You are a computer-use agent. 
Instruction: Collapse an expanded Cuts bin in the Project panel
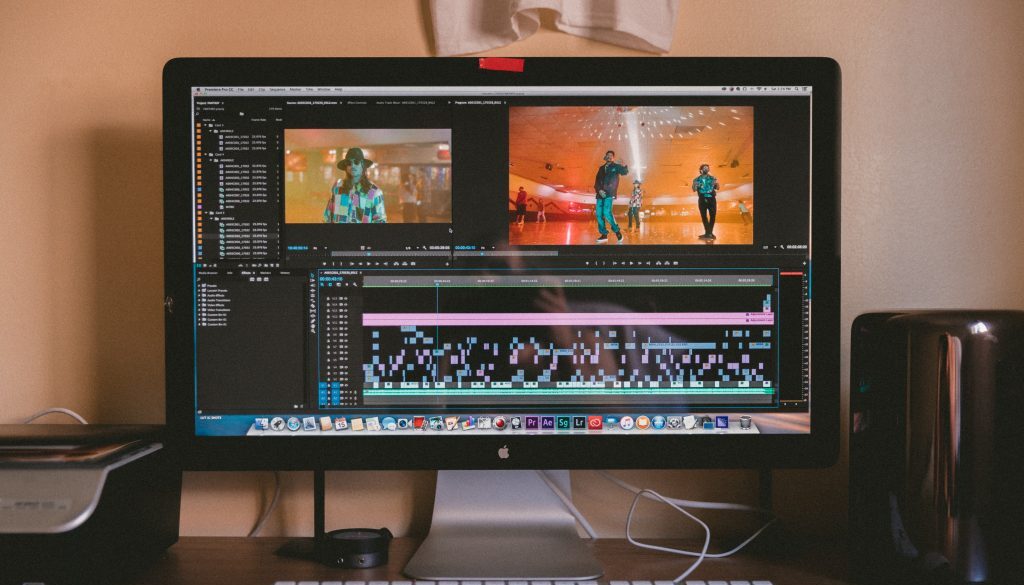pyautogui.click(x=207, y=124)
